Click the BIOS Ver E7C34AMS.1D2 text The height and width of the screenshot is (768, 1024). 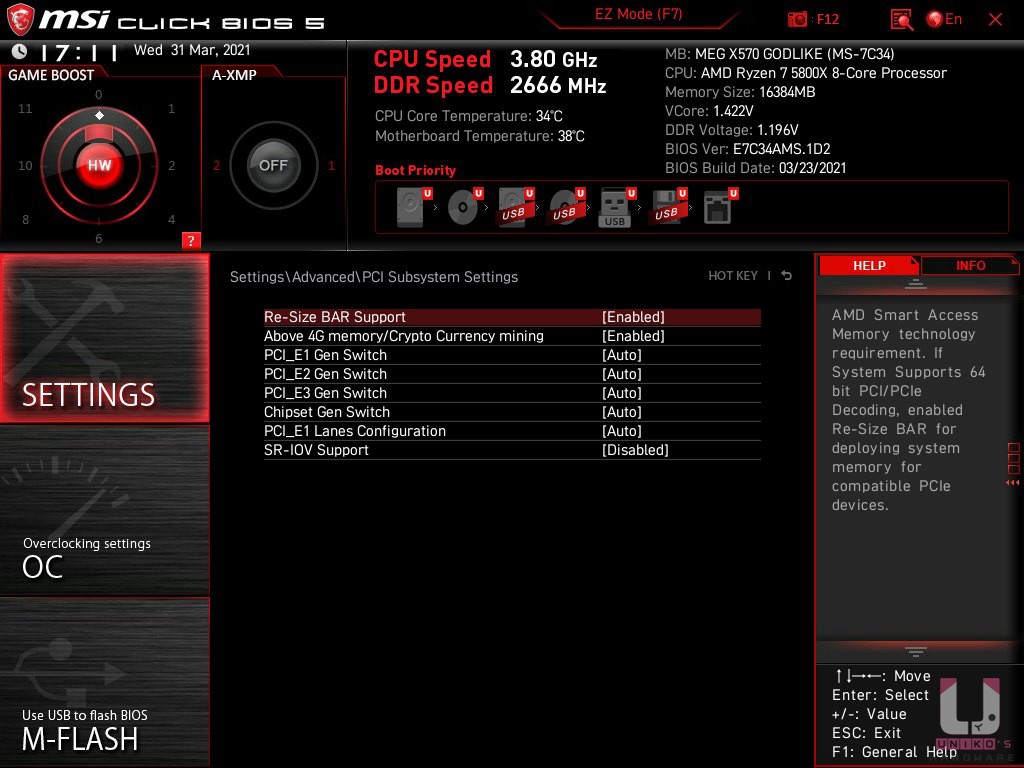pyautogui.click(x=747, y=149)
